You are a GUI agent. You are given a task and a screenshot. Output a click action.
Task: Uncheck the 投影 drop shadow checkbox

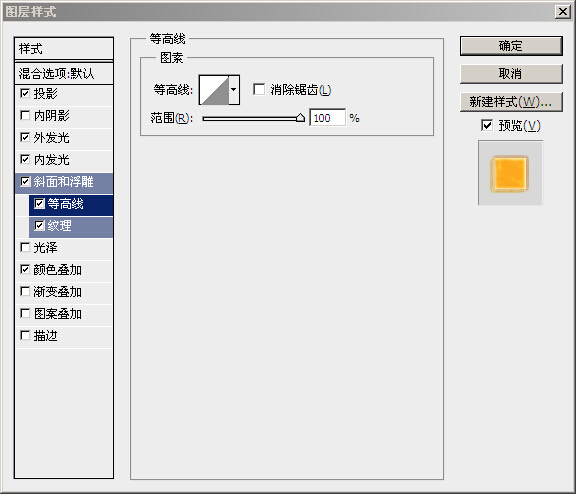click(x=25, y=93)
